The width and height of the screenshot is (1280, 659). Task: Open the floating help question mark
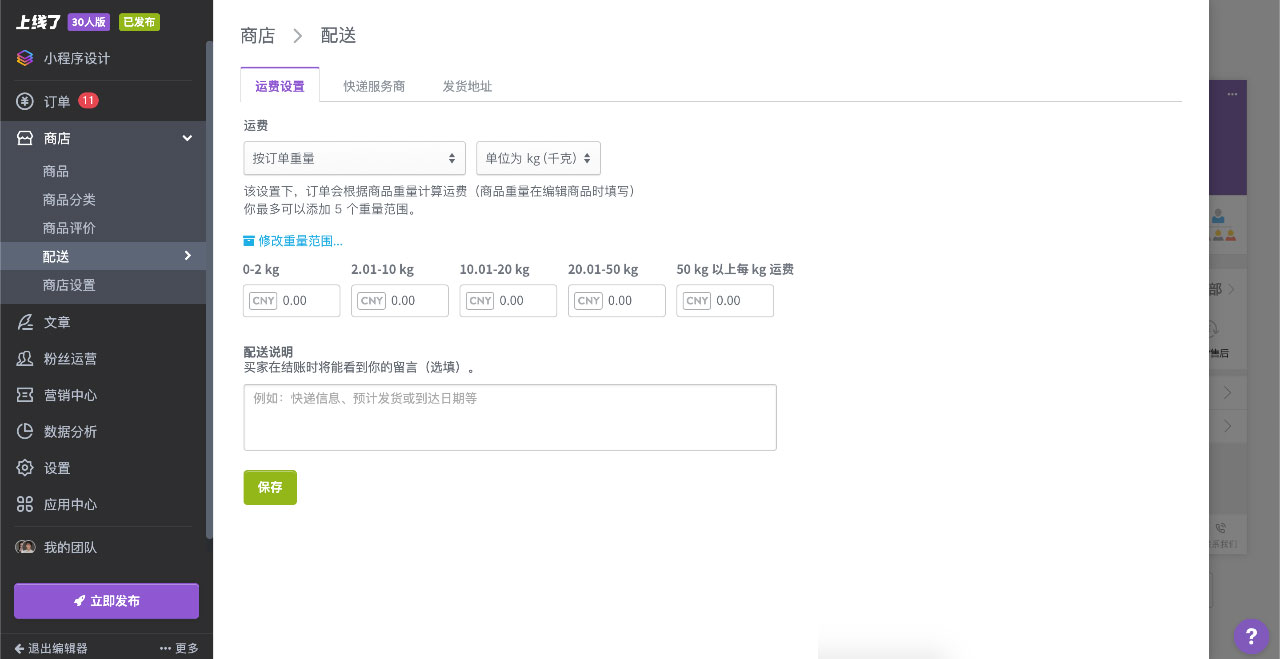coord(1251,636)
